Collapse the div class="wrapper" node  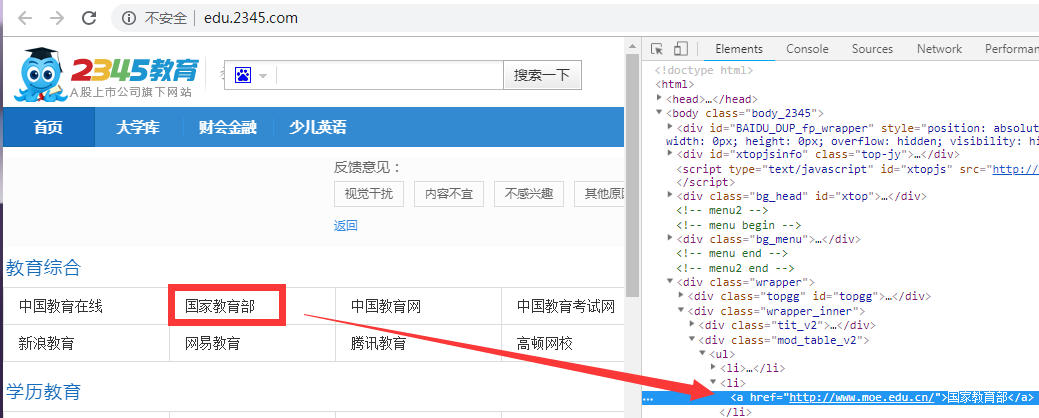click(671, 282)
